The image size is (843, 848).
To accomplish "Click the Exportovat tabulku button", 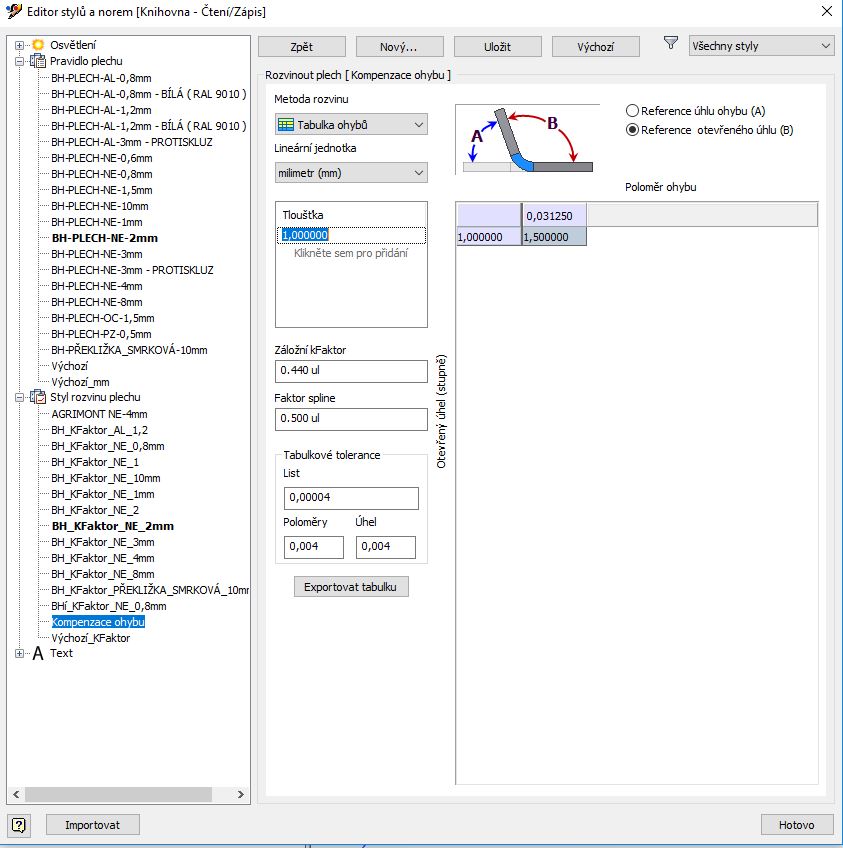I will point(350,587).
